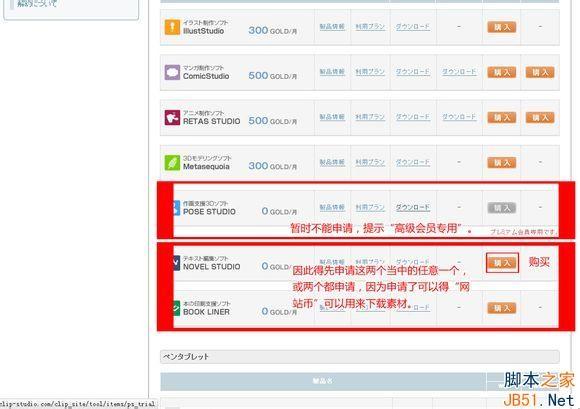Open 製品情報 link for Metasequoia
Viewport: 580px width, 409px height.
pyautogui.click(x=332, y=162)
